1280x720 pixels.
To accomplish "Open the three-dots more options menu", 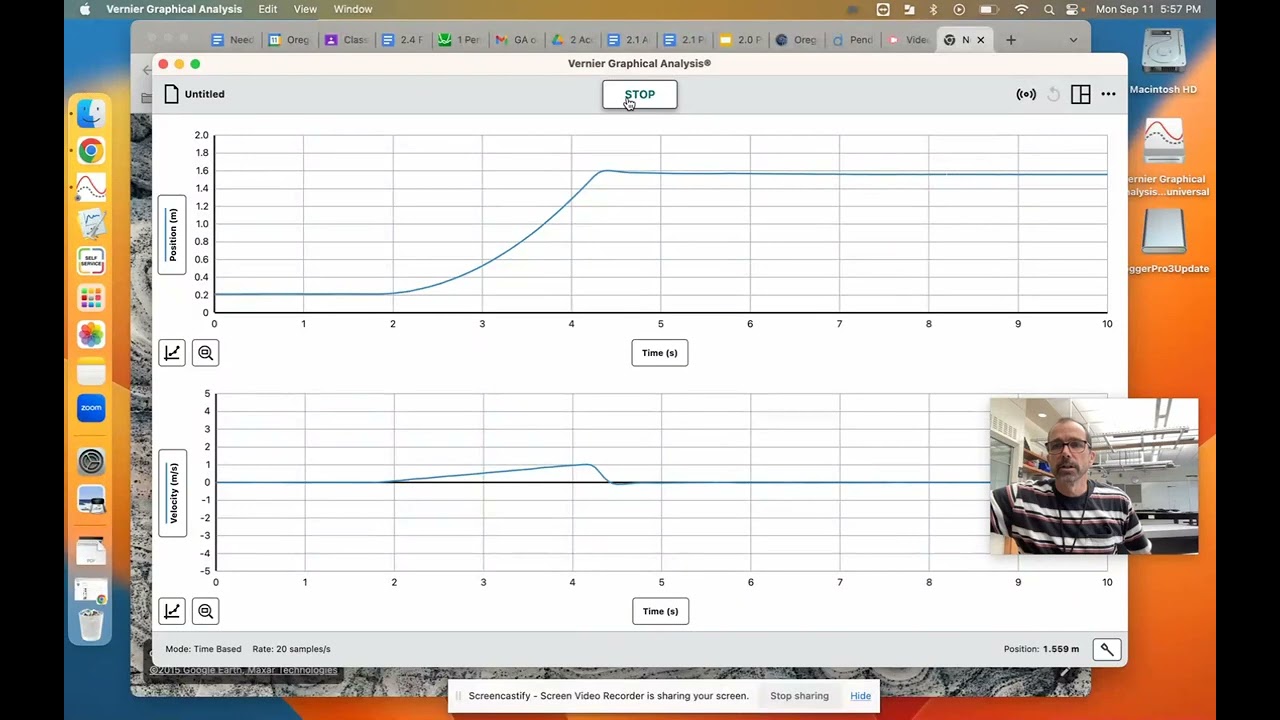I will pos(1108,94).
